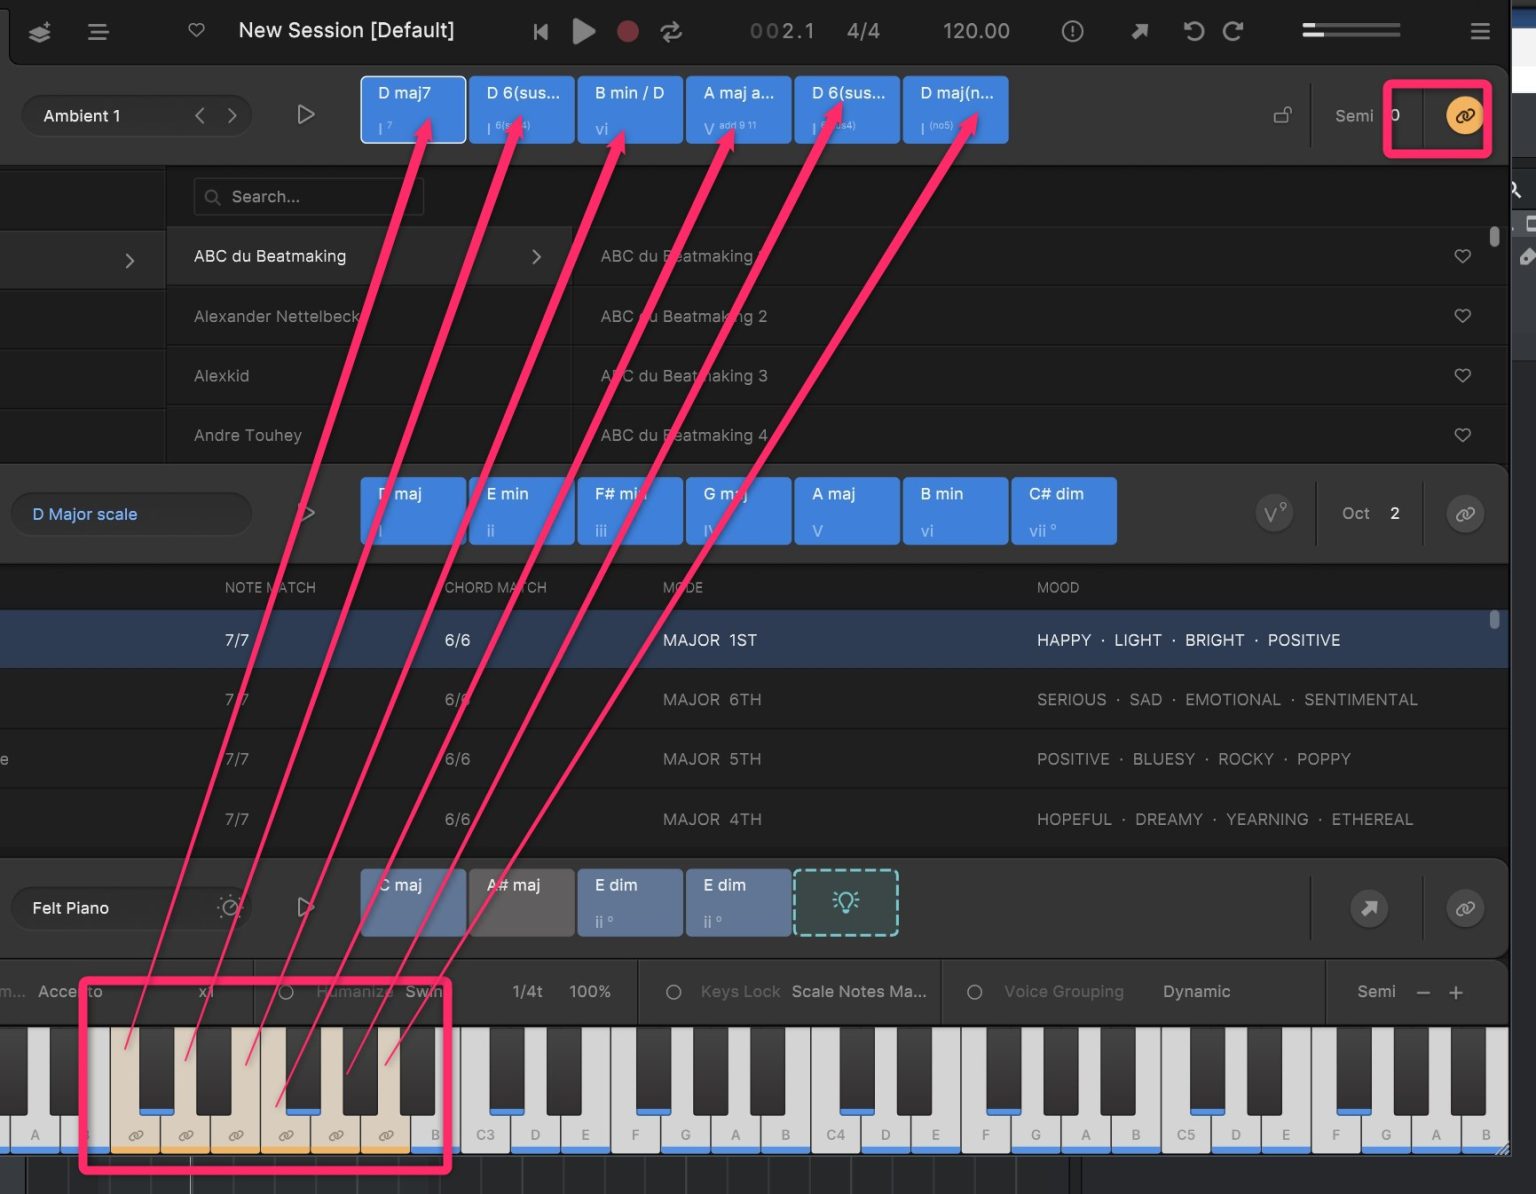Click the orange bind link icon top right
This screenshot has width=1536, height=1194.
tap(1463, 115)
